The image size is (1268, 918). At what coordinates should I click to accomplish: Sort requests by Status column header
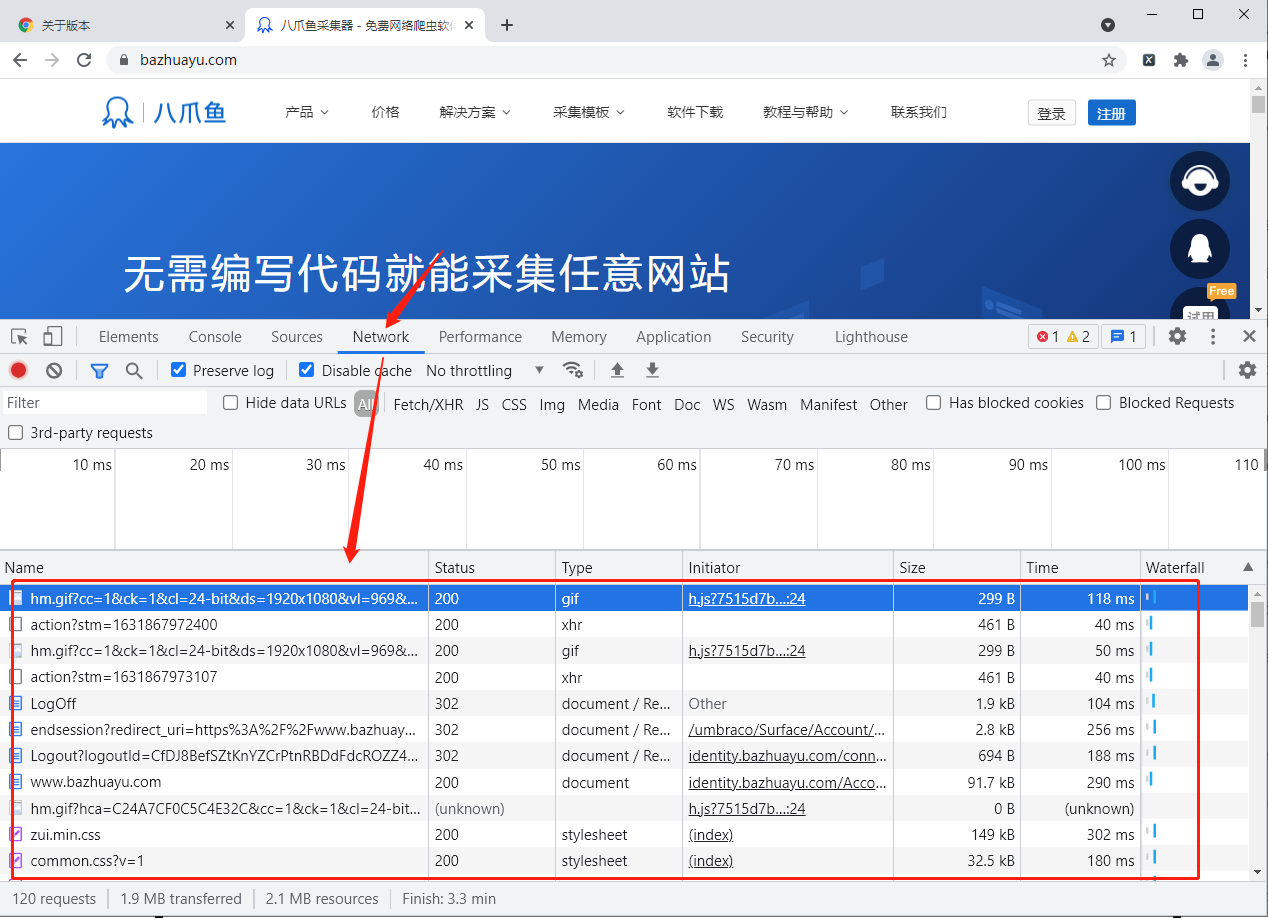click(x=492, y=567)
